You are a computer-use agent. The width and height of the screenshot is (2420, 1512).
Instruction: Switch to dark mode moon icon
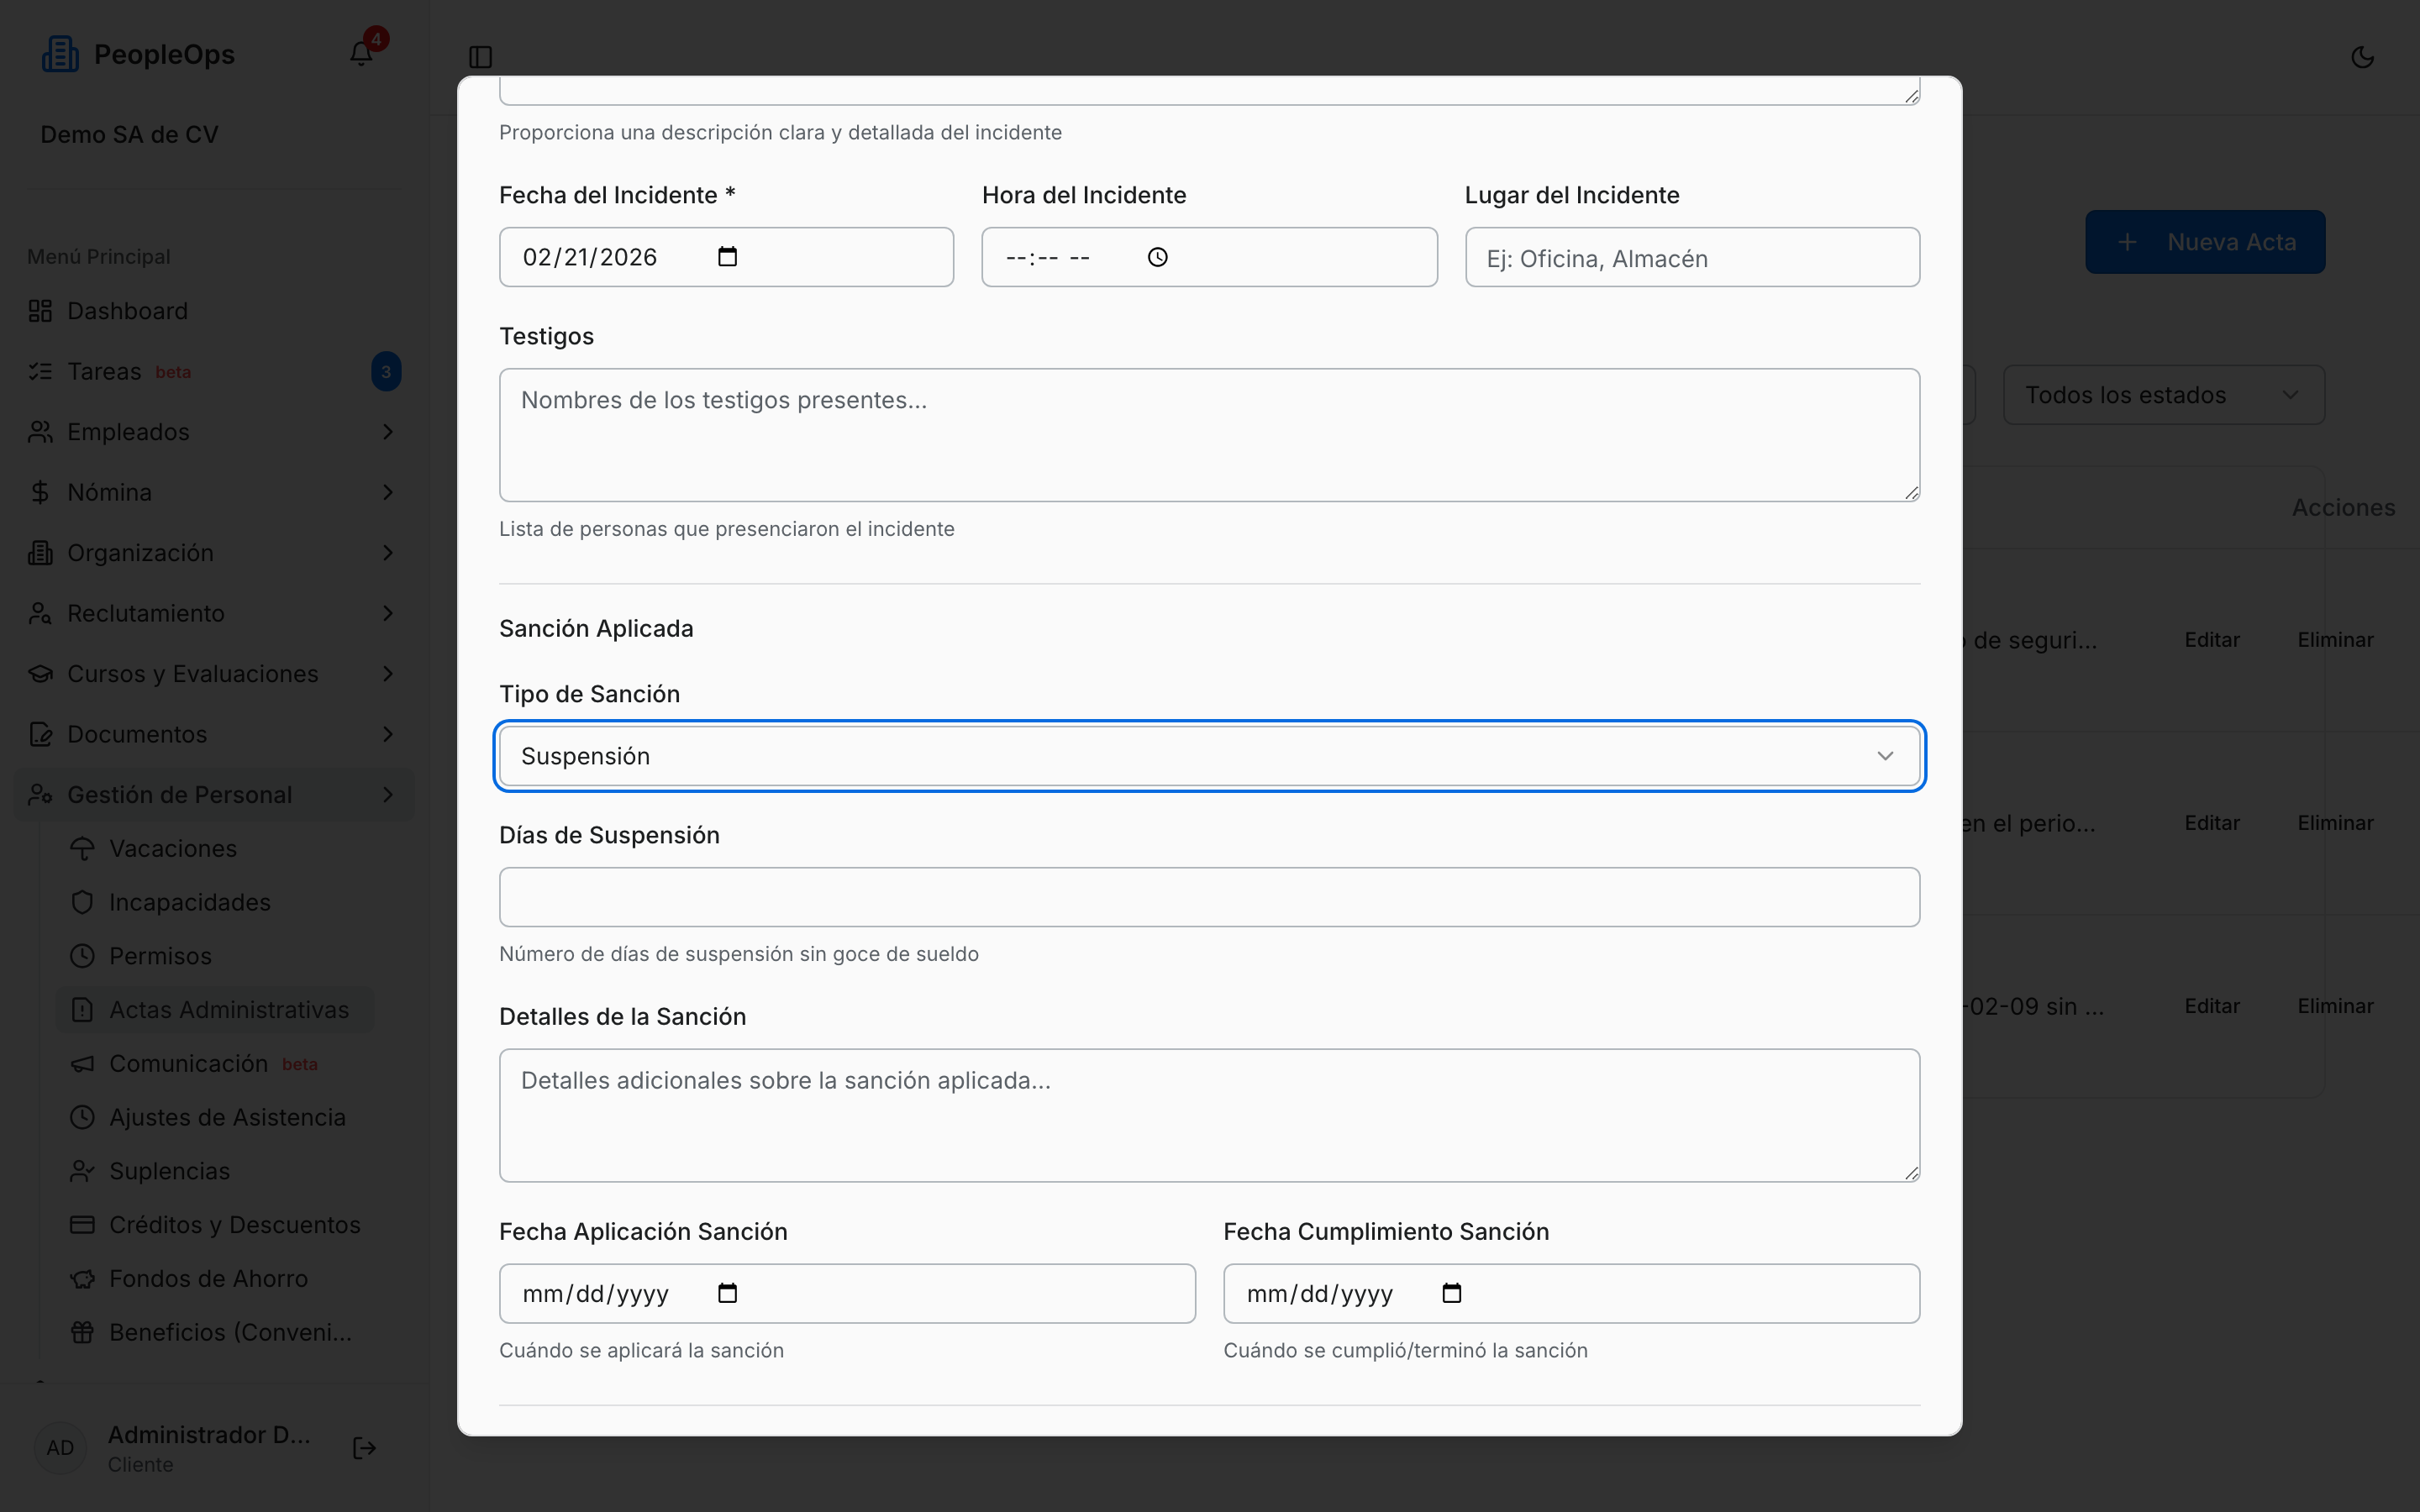point(2362,57)
